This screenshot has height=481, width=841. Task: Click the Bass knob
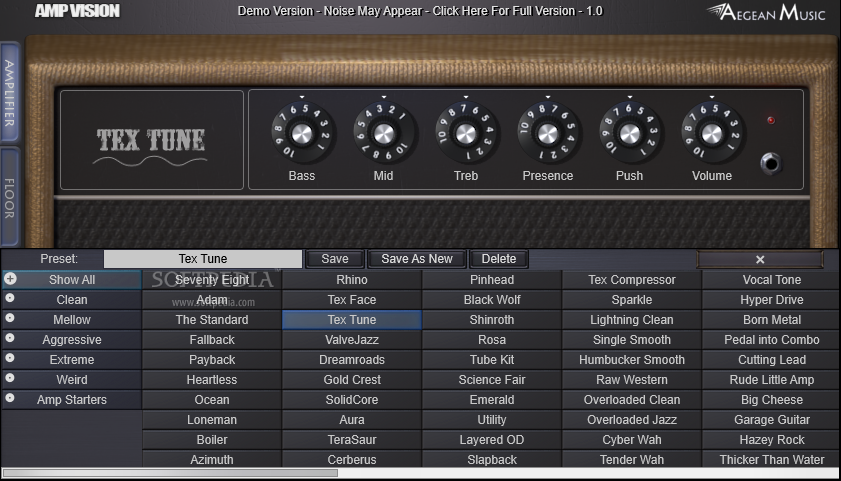[301, 134]
